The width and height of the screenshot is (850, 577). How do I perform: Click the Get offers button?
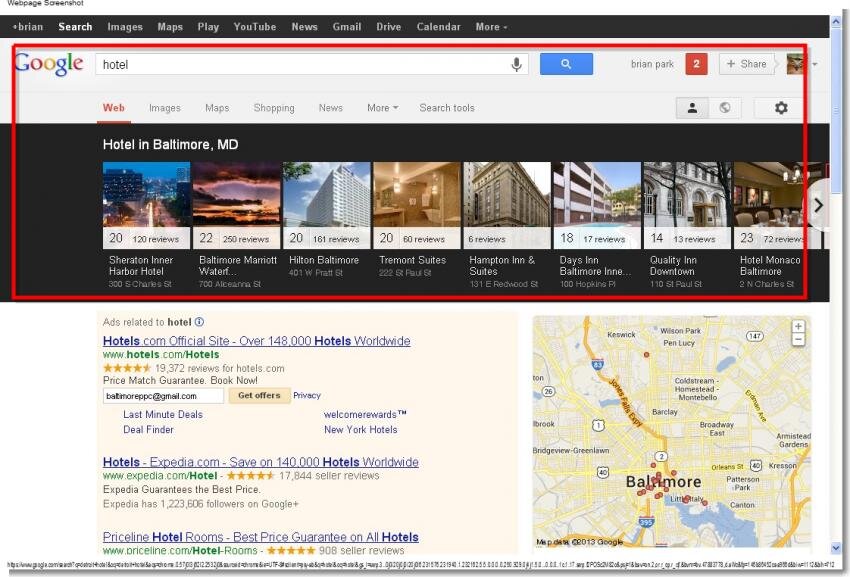[x=259, y=395]
